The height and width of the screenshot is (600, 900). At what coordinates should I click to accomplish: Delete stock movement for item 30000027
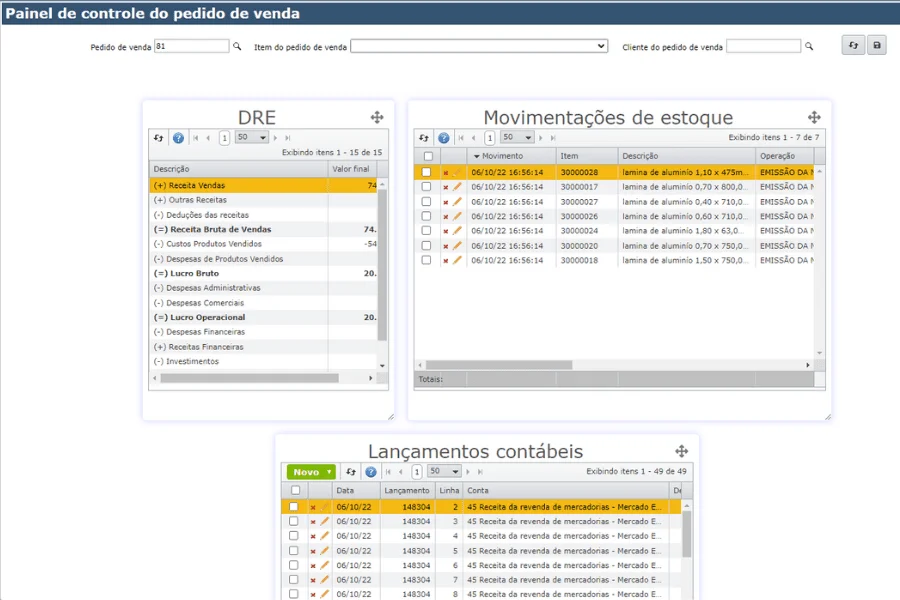click(445, 202)
